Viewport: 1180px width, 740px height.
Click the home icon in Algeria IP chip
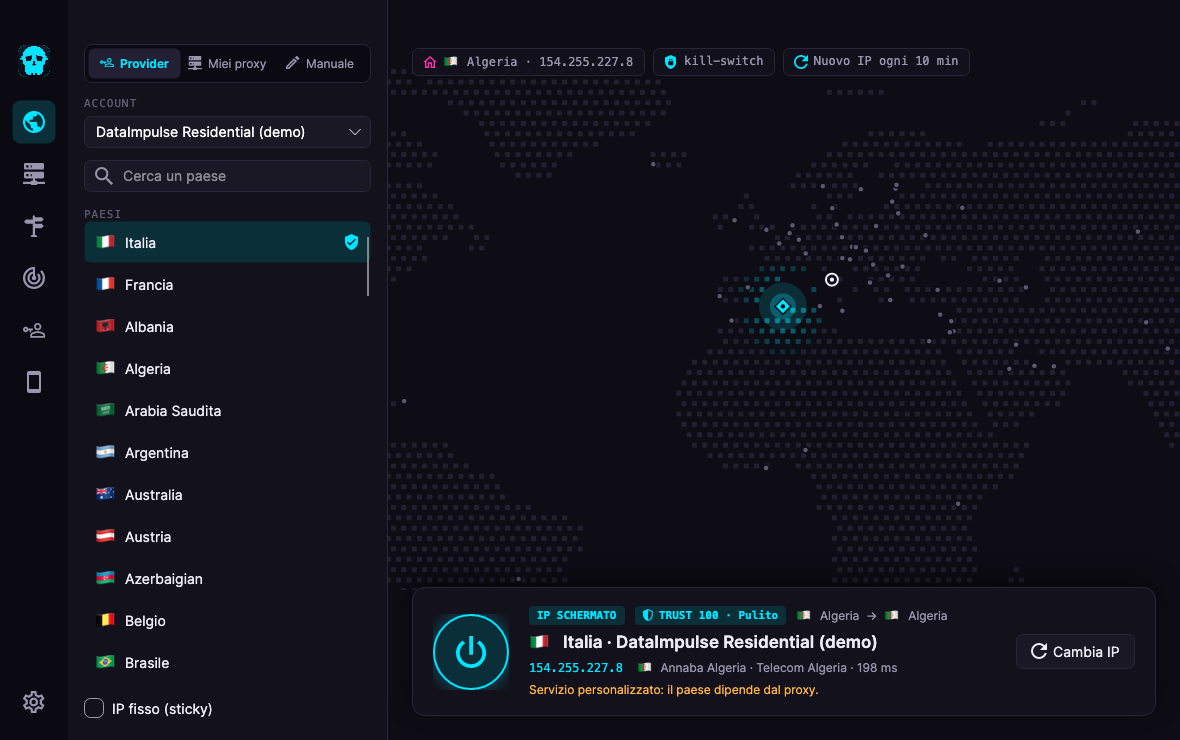click(x=430, y=62)
